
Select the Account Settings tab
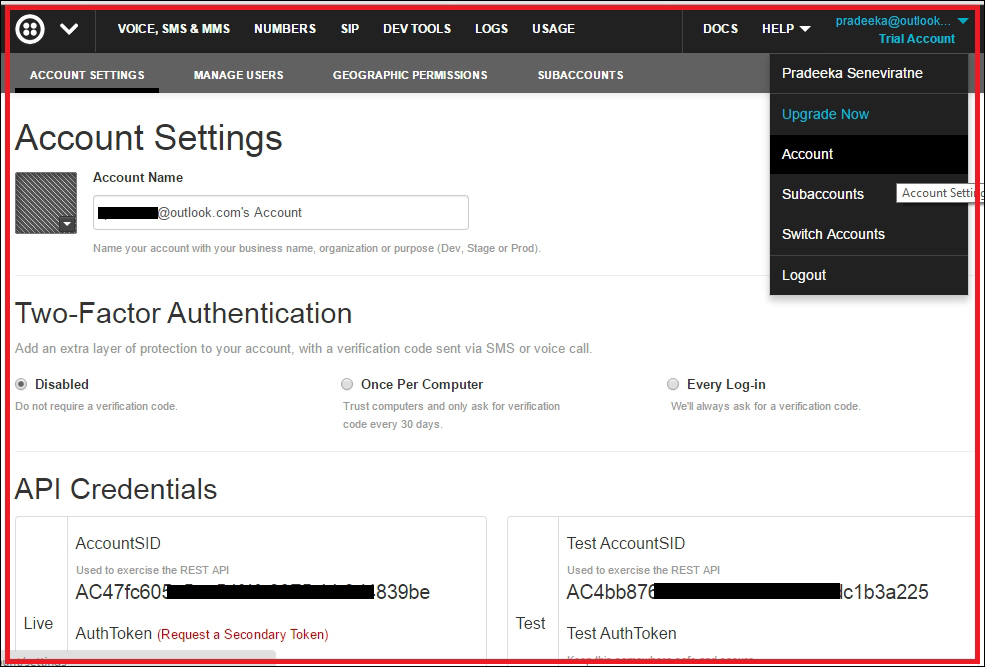87,75
